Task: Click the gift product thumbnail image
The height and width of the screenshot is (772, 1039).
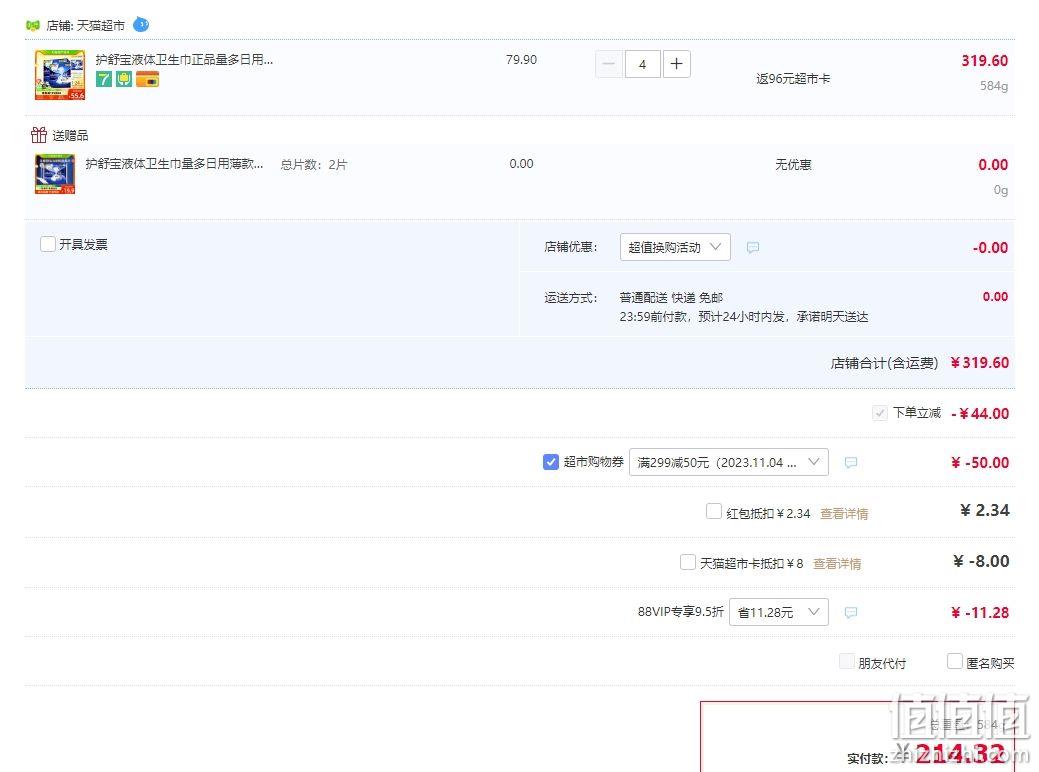Action: click(55, 174)
